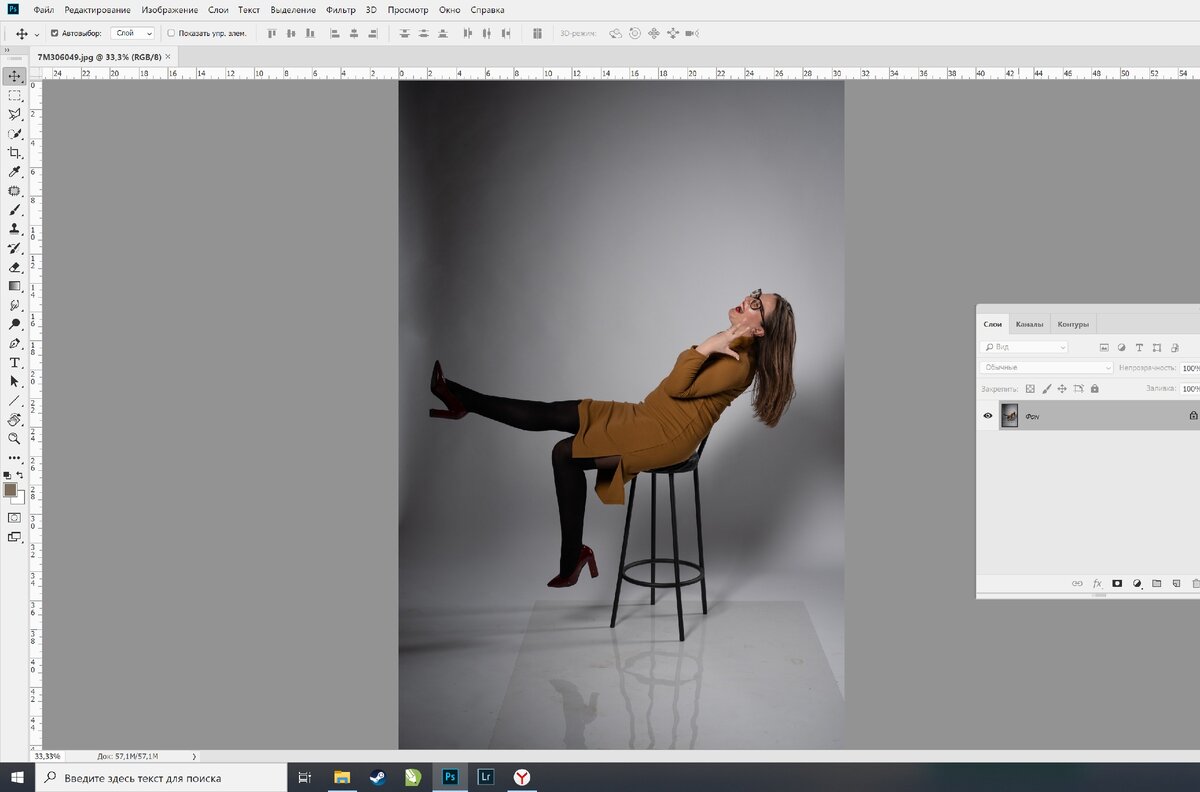Pick the Eraser tool

click(15, 267)
